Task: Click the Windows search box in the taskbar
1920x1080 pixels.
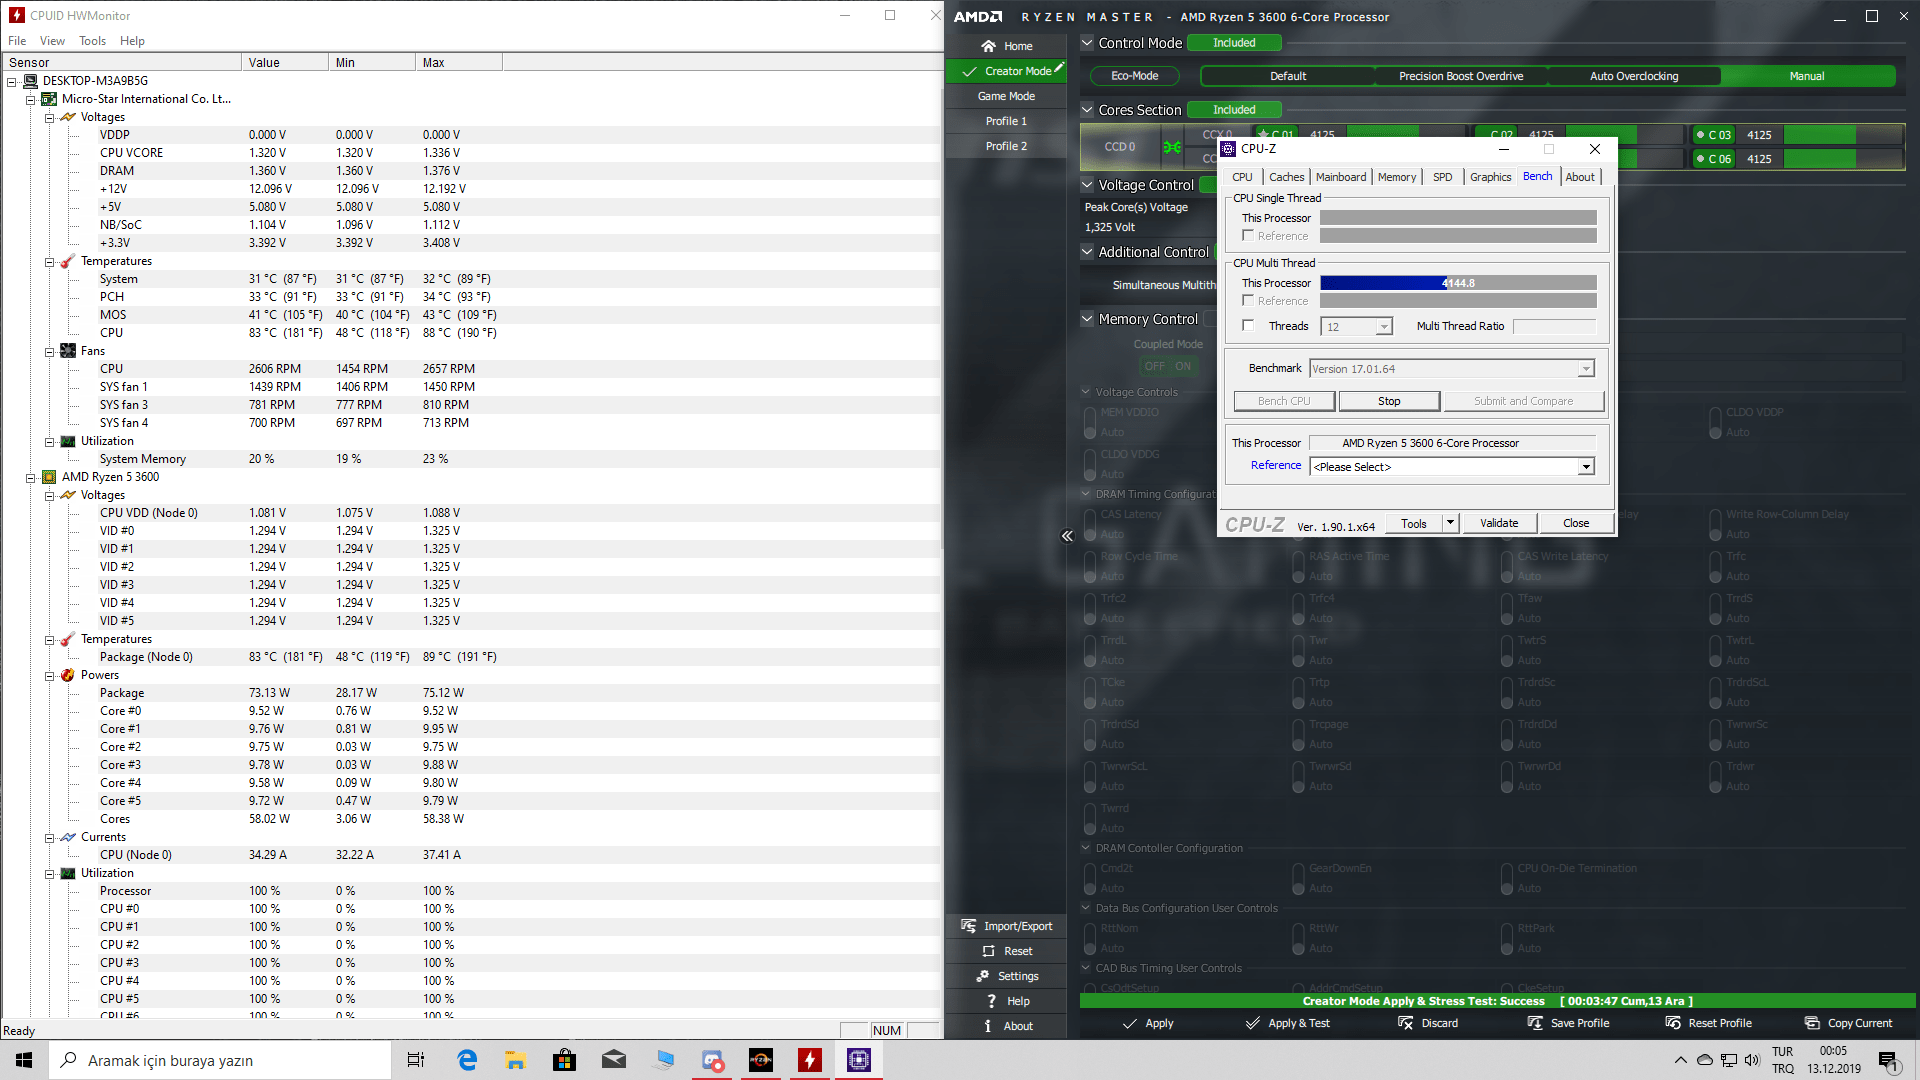Action: [220, 1060]
